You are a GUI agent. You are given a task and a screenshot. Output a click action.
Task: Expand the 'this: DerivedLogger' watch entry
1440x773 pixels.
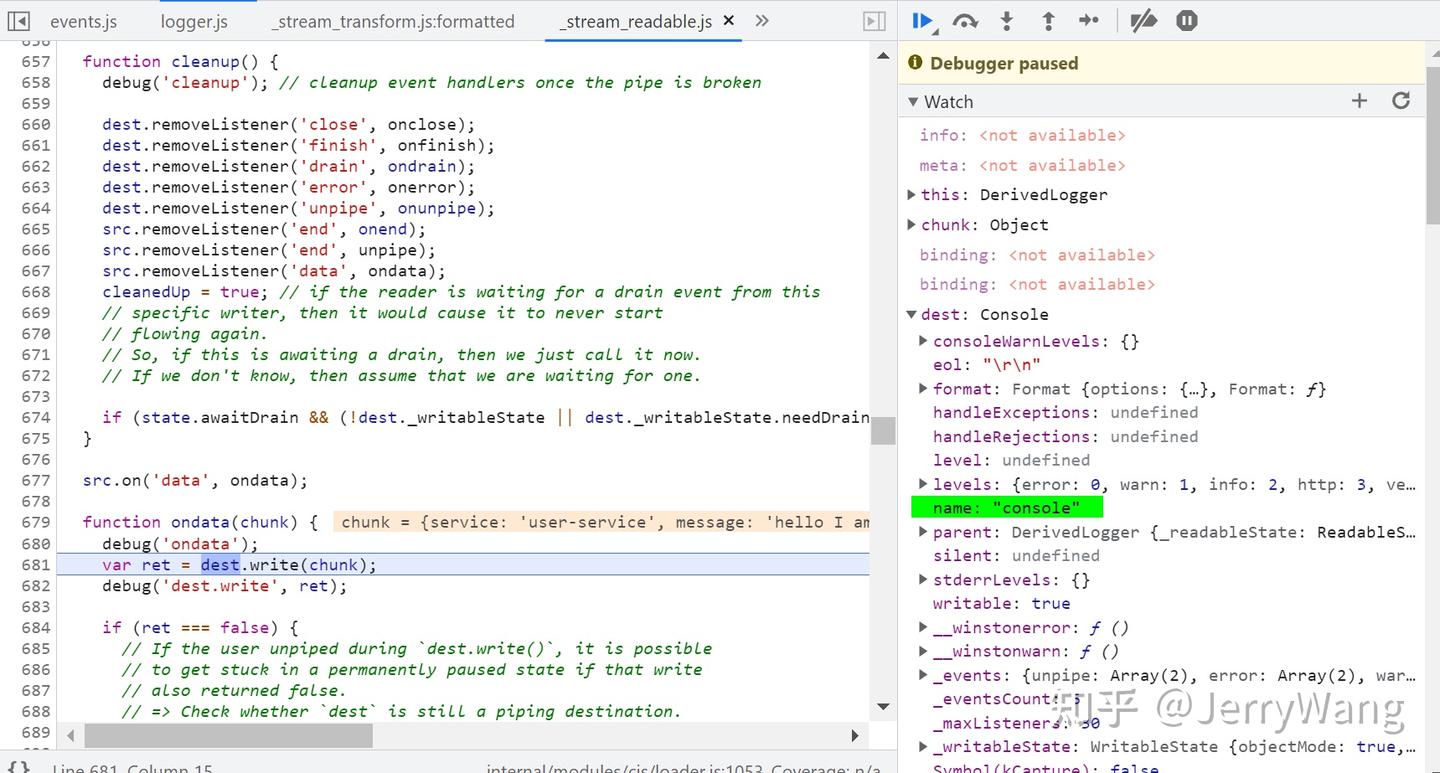point(912,195)
